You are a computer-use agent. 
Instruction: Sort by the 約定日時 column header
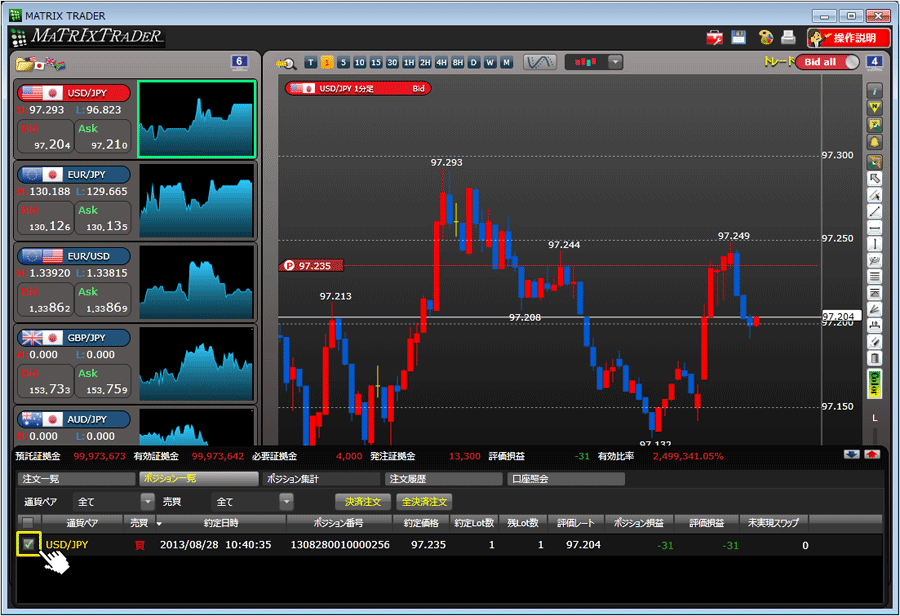[x=221, y=523]
